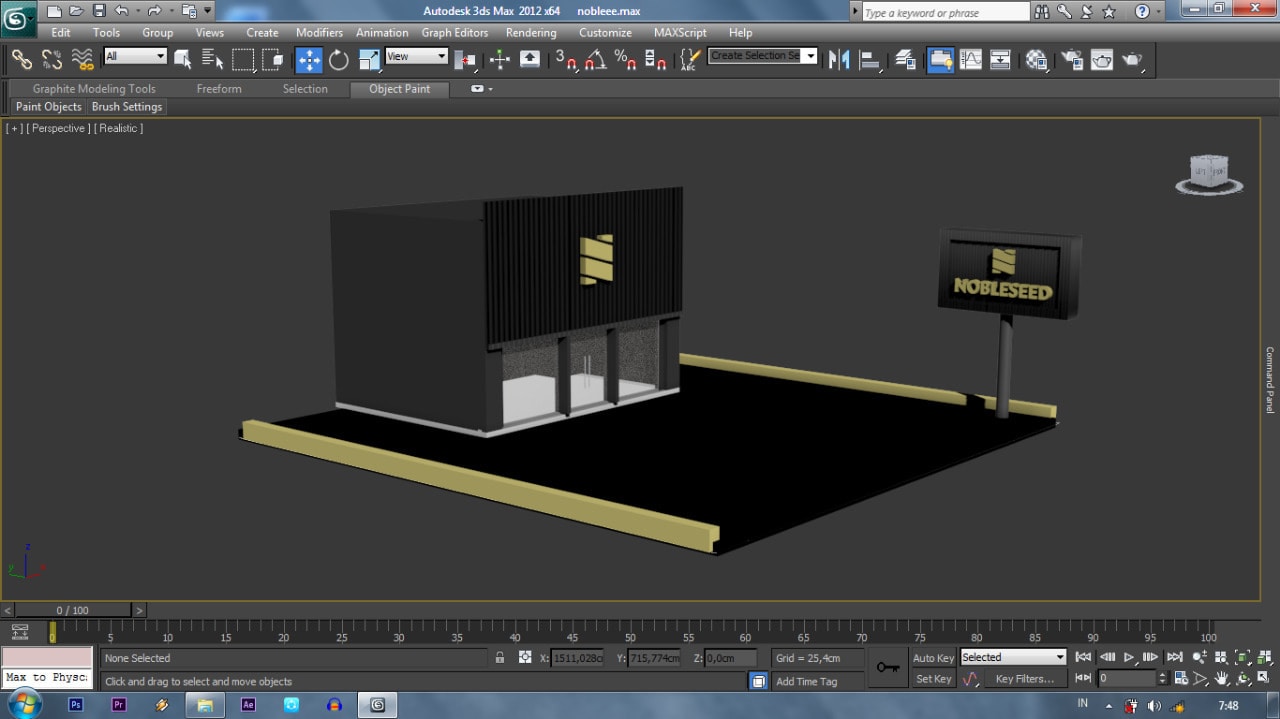The height and width of the screenshot is (719, 1280).
Task: Click the Set Key button
Action: pyautogui.click(x=933, y=679)
